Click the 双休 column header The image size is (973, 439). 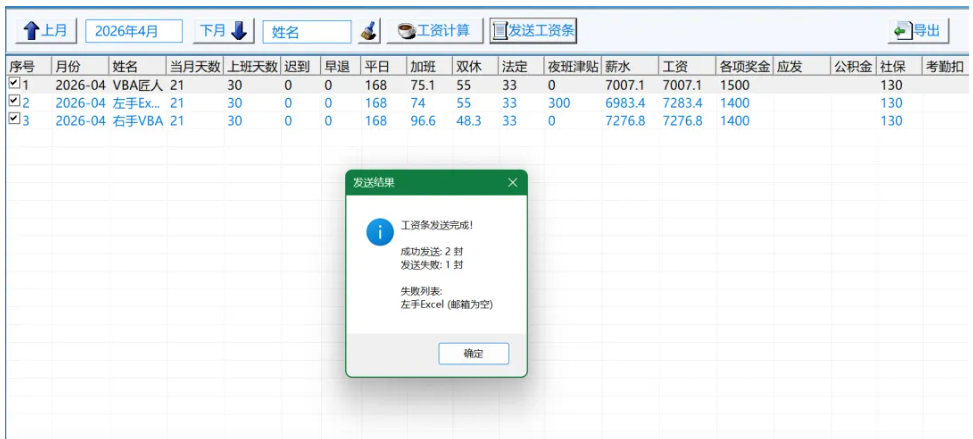[475, 67]
